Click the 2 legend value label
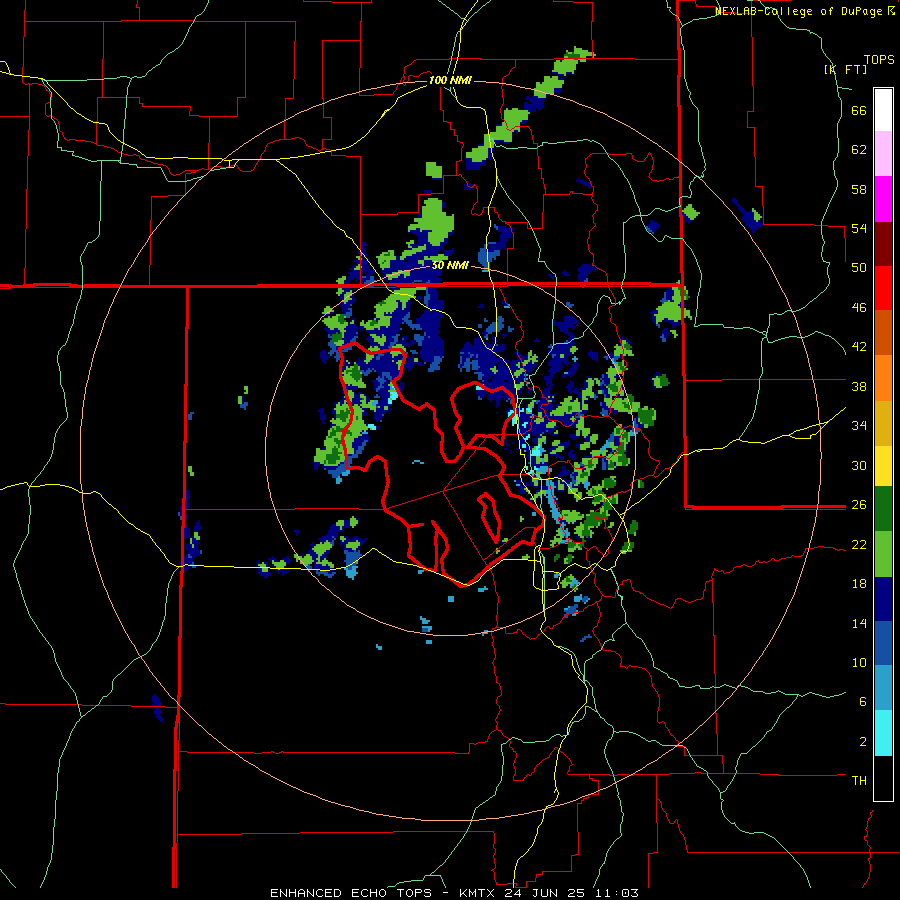This screenshot has width=900, height=900. tap(863, 742)
